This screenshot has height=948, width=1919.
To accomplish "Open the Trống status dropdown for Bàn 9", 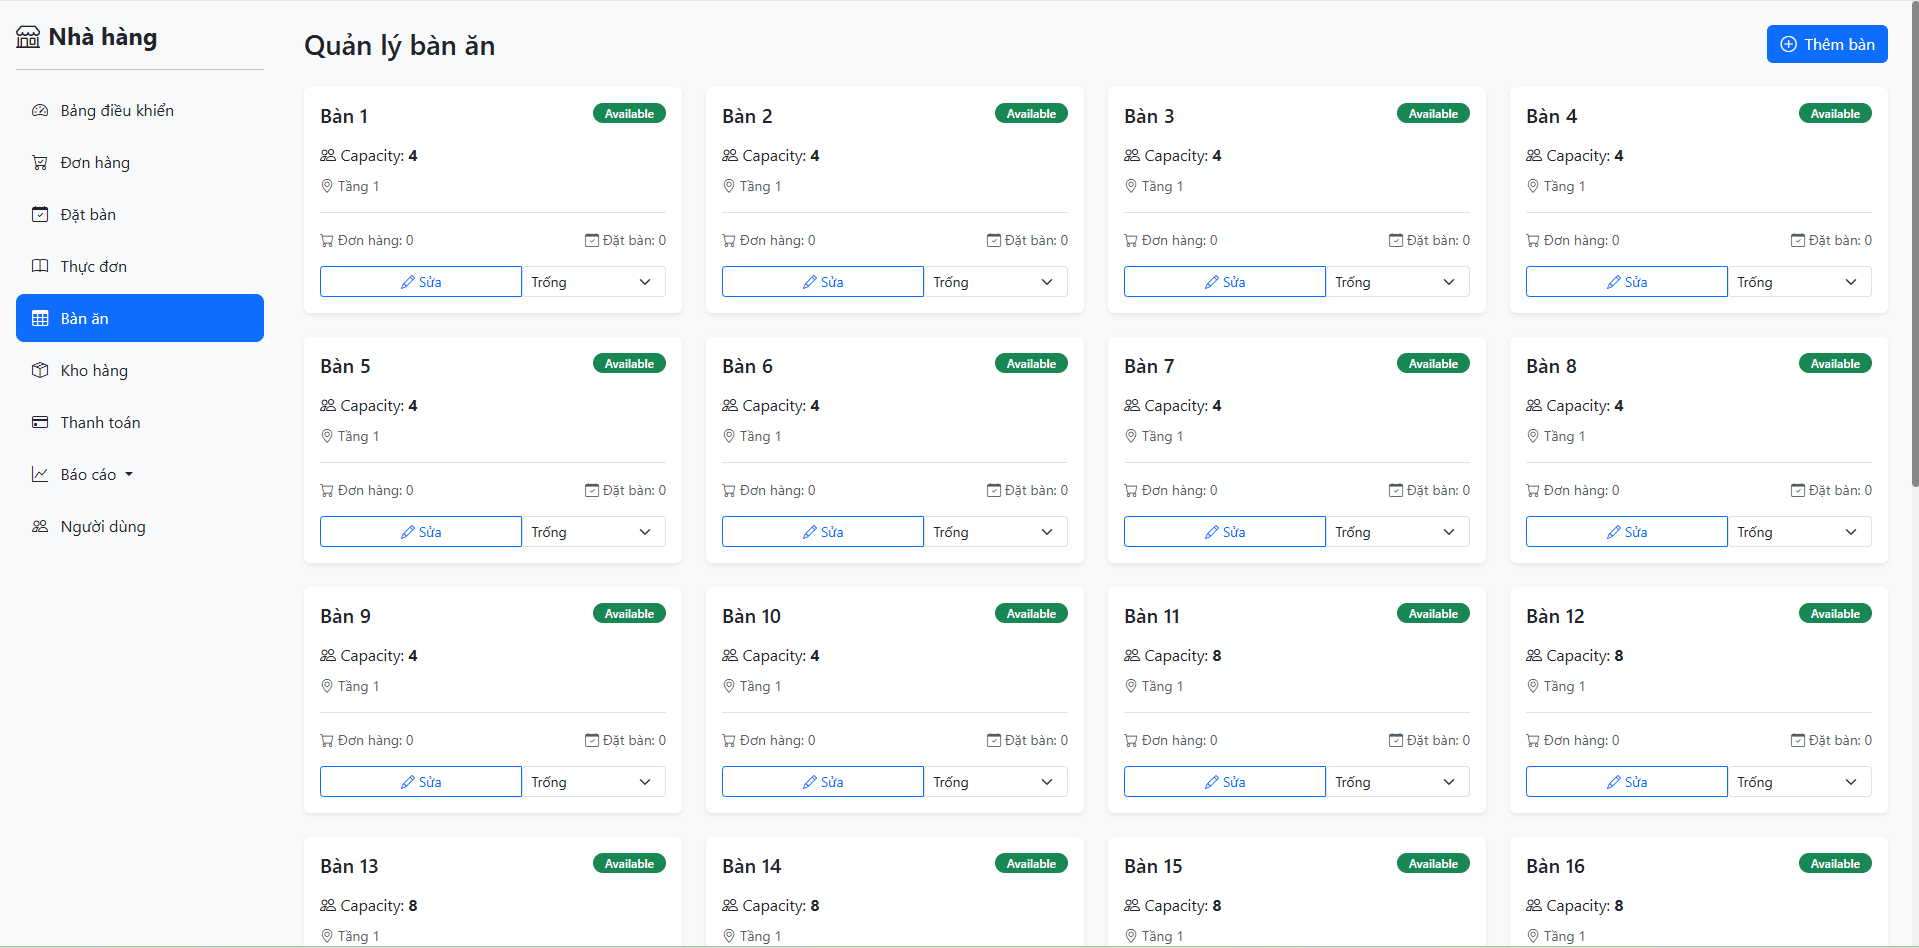I will (594, 782).
